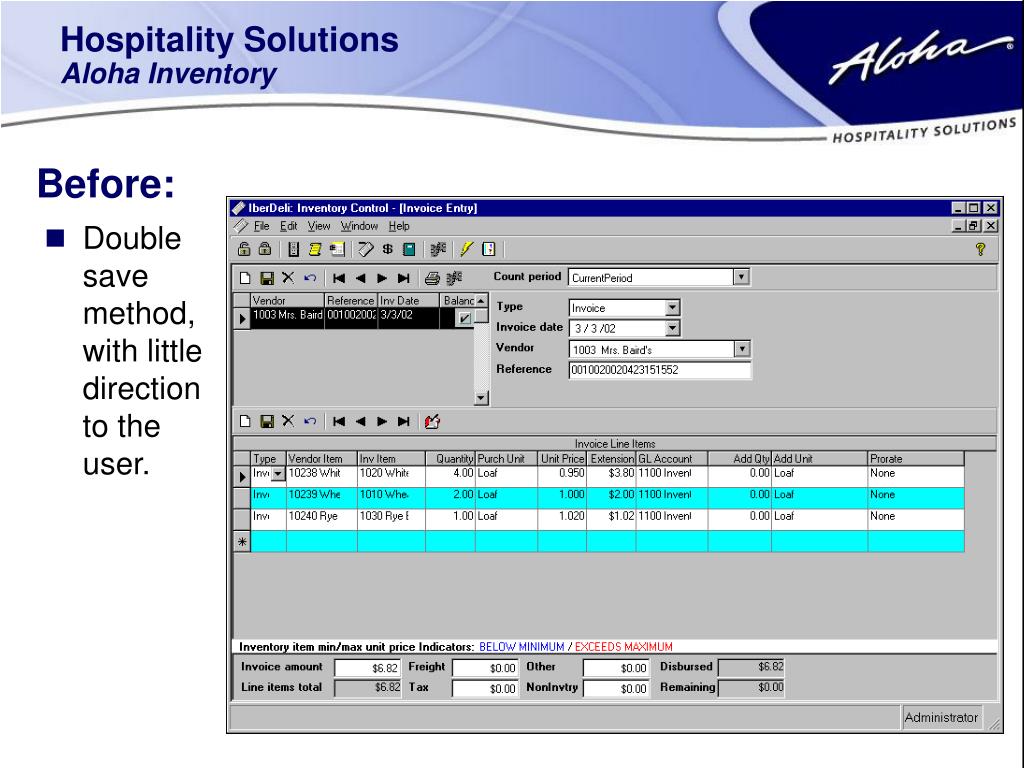Click the invoice list scrollbar up arrow
This screenshot has width=1024, height=768.
481,300
